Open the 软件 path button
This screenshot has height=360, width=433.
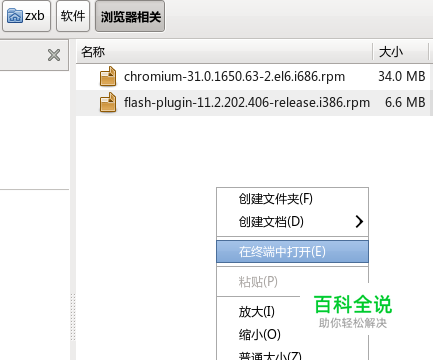click(x=73, y=16)
